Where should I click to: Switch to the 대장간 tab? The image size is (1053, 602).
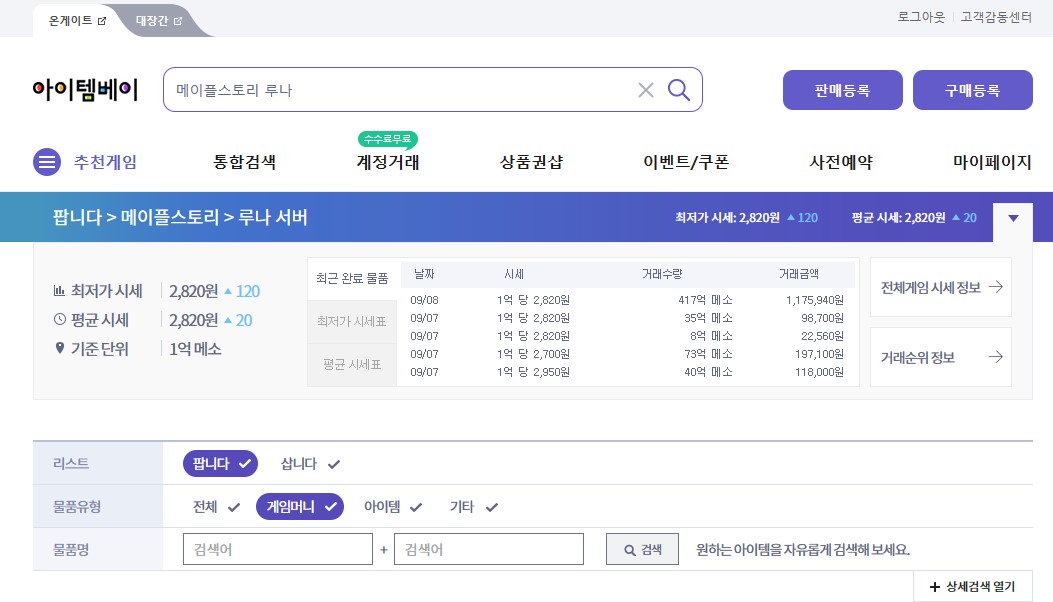tap(159, 21)
